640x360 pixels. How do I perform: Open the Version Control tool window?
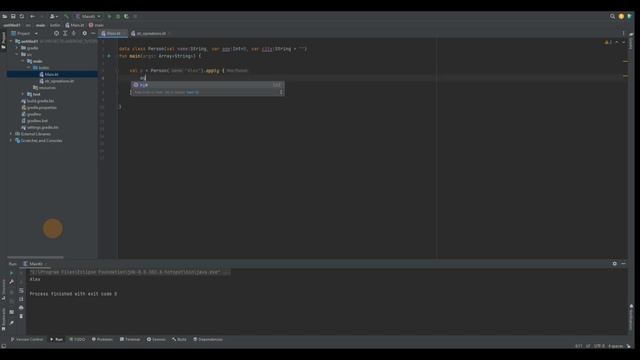pyautogui.click(x=27, y=339)
